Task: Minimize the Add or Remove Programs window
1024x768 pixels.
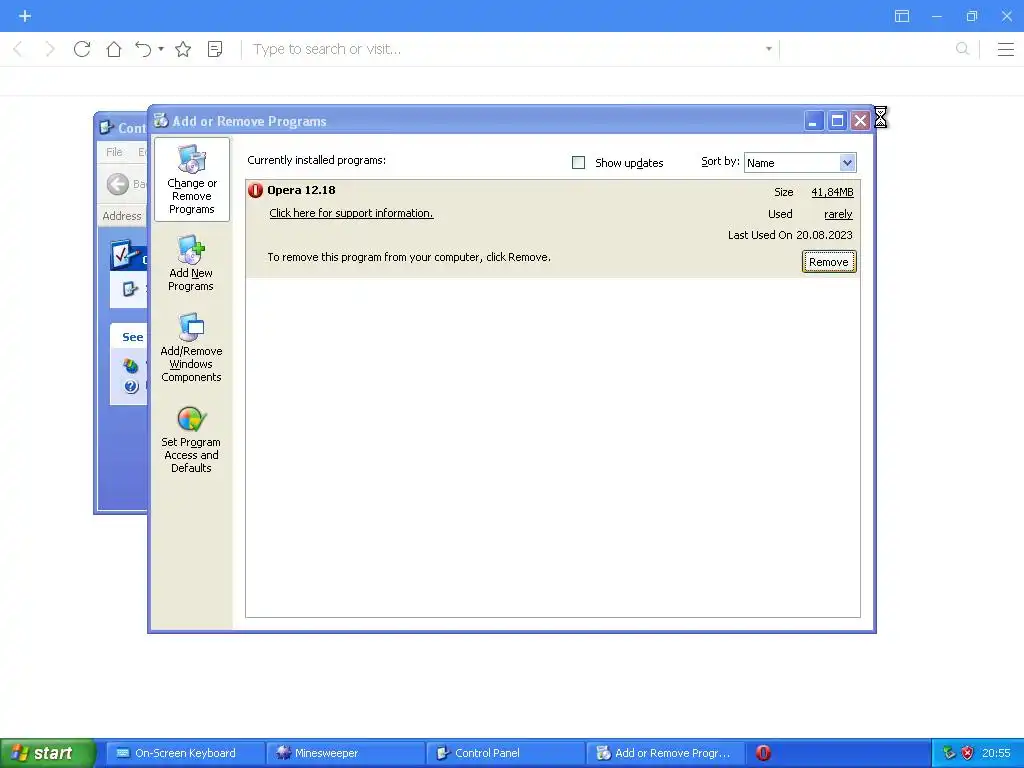Action: click(x=814, y=120)
